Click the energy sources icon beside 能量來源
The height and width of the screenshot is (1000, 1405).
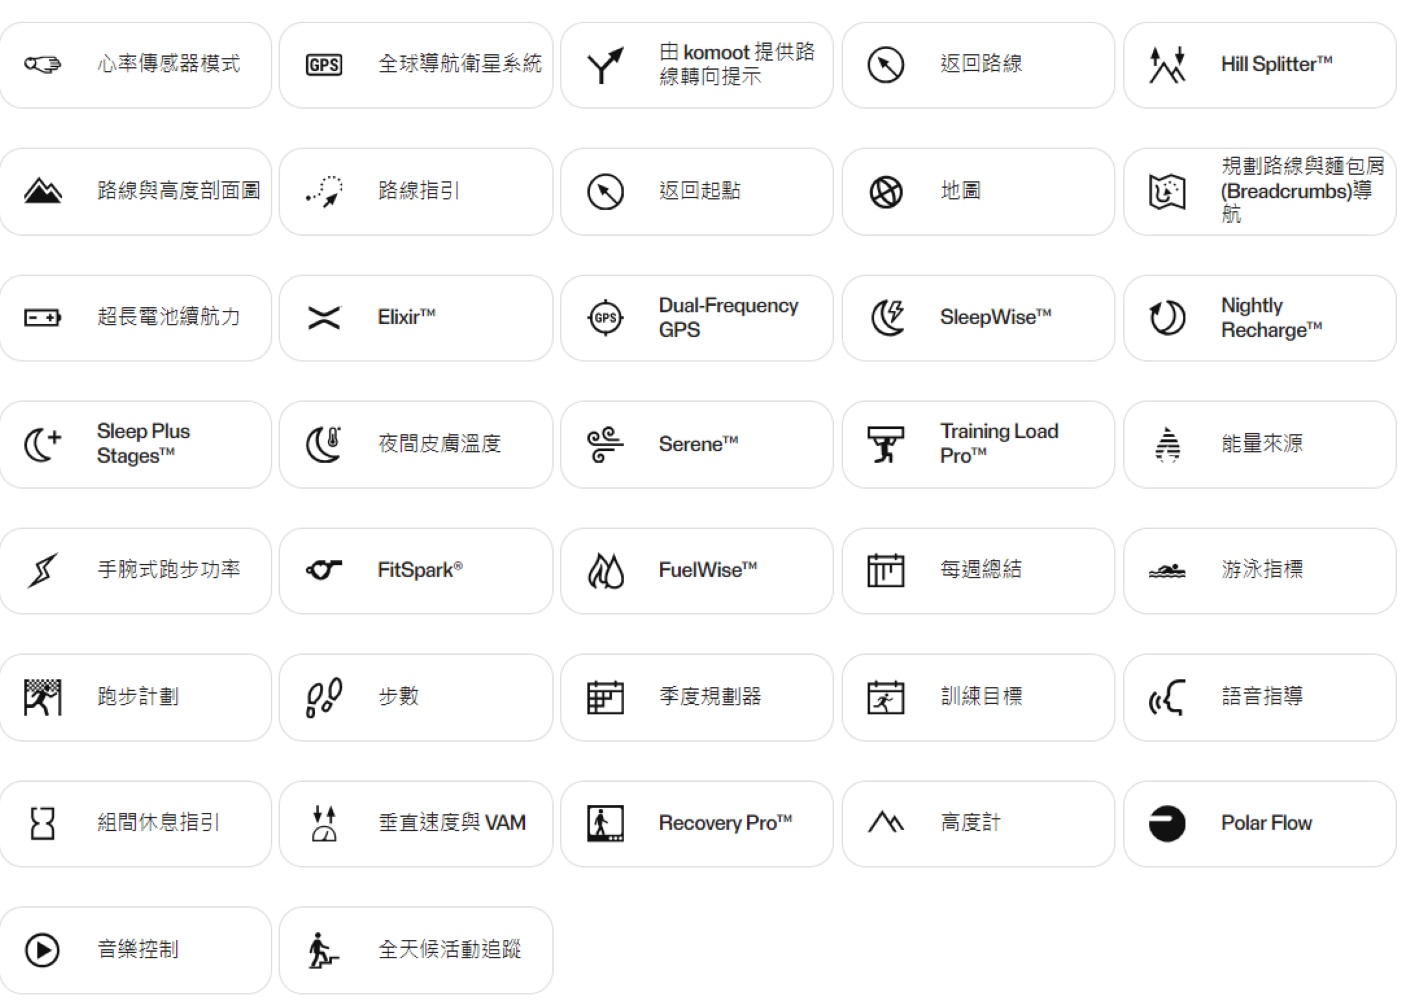(x=1167, y=445)
